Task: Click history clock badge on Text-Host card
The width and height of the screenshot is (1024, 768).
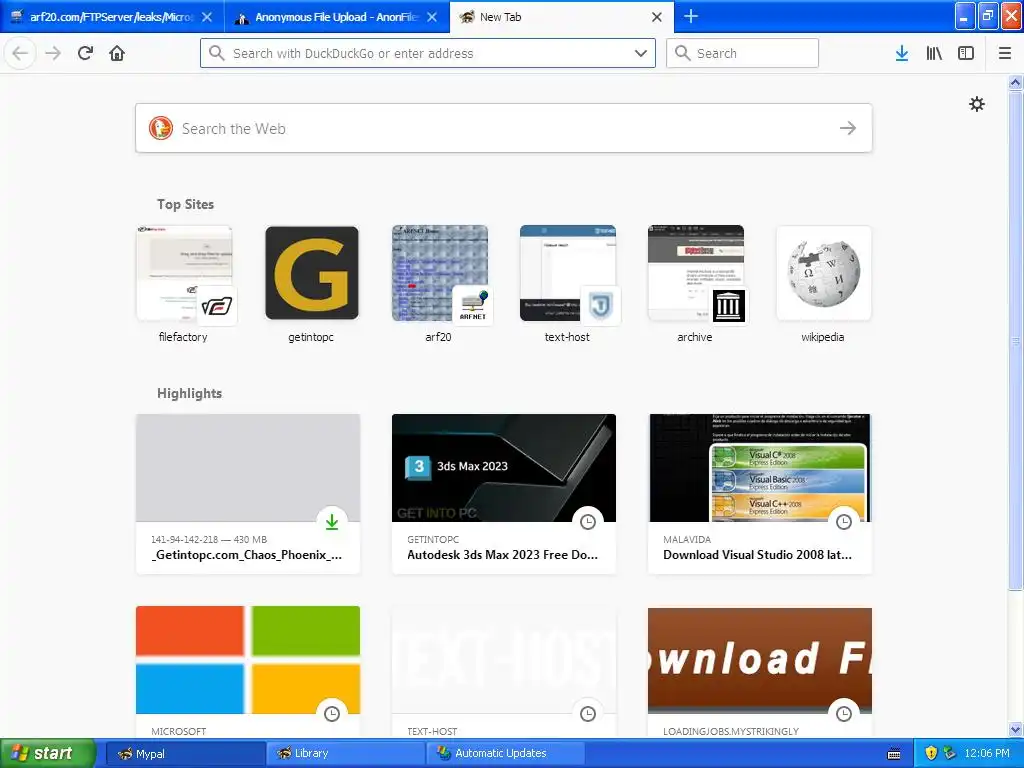Action: [x=588, y=714]
